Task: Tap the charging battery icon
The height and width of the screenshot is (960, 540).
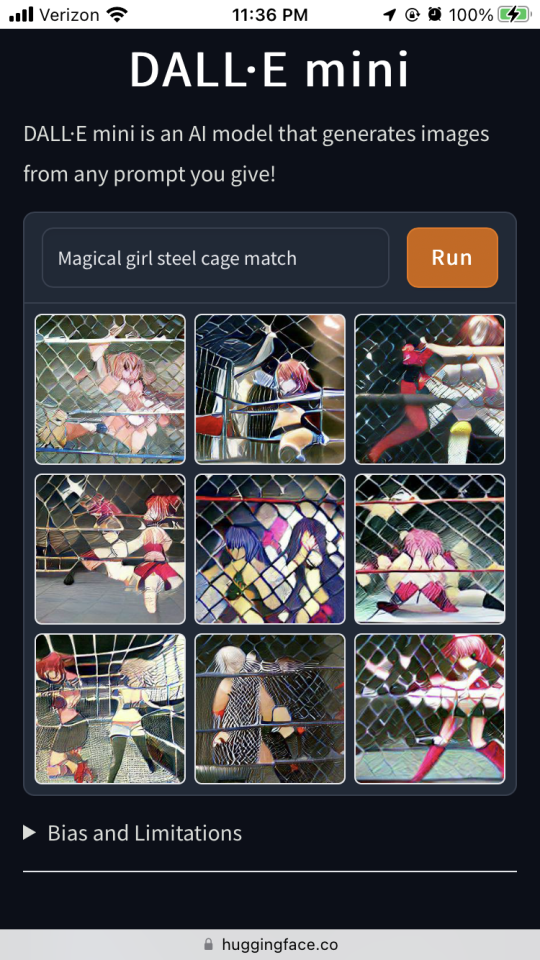Action: pyautogui.click(x=514, y=15)
